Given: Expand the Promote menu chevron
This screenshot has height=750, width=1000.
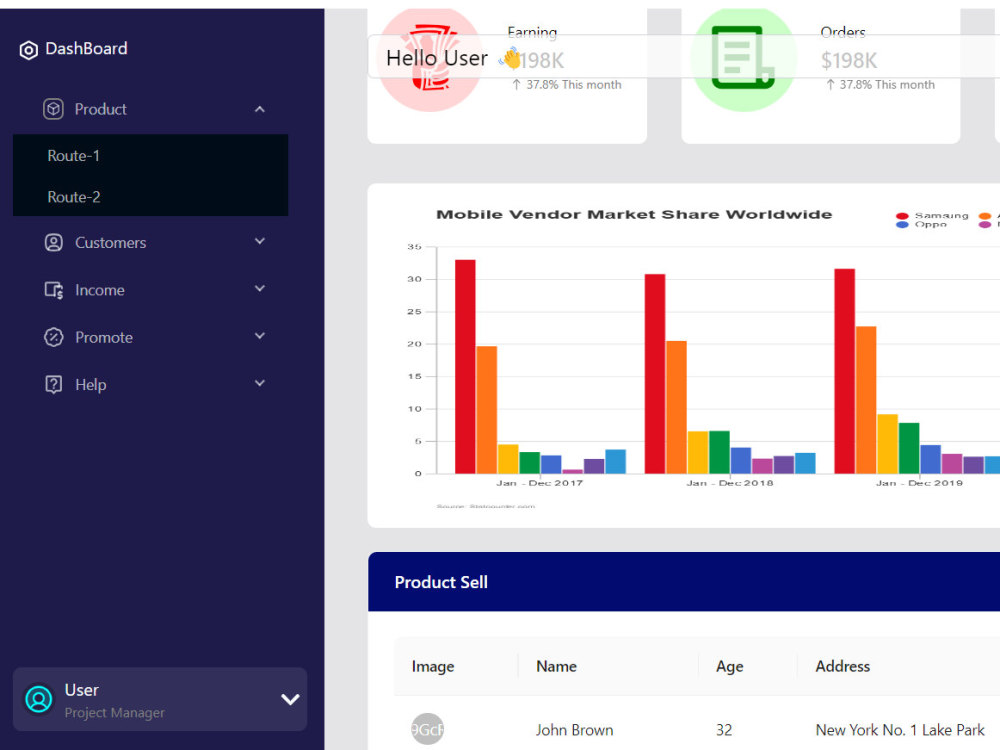Looking at the screenshot, I should tap(260, 335).
